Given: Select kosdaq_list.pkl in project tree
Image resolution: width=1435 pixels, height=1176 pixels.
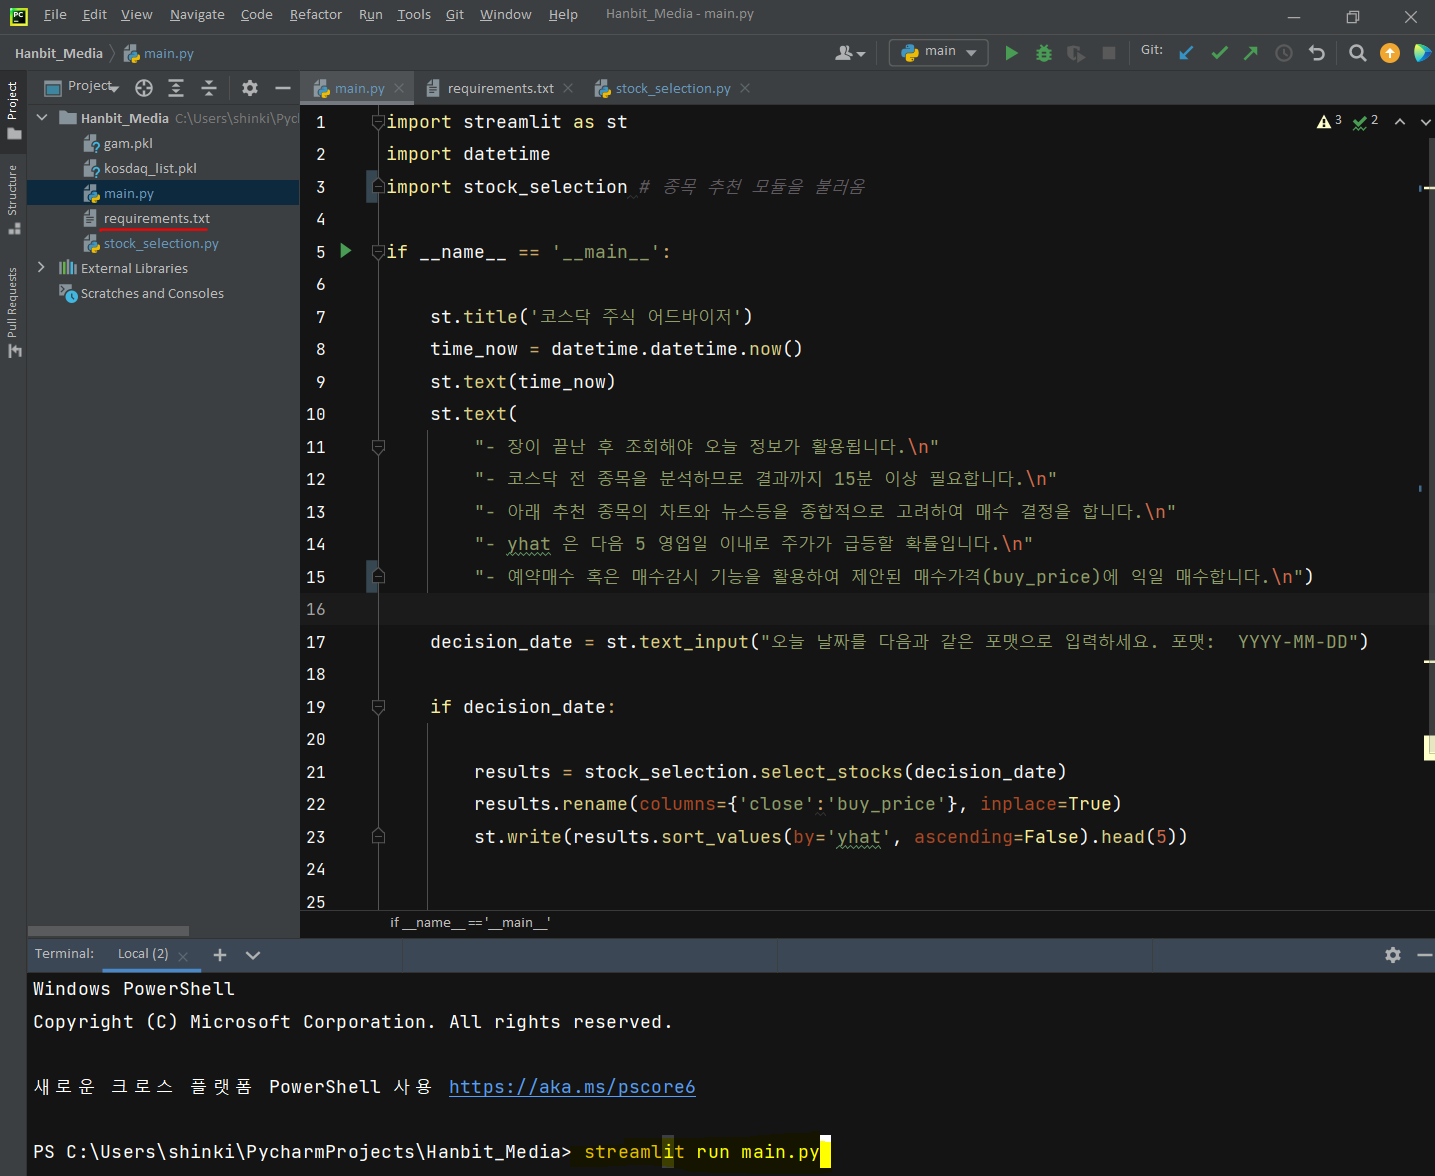Looking at the screenshot, I should [150, 168].
